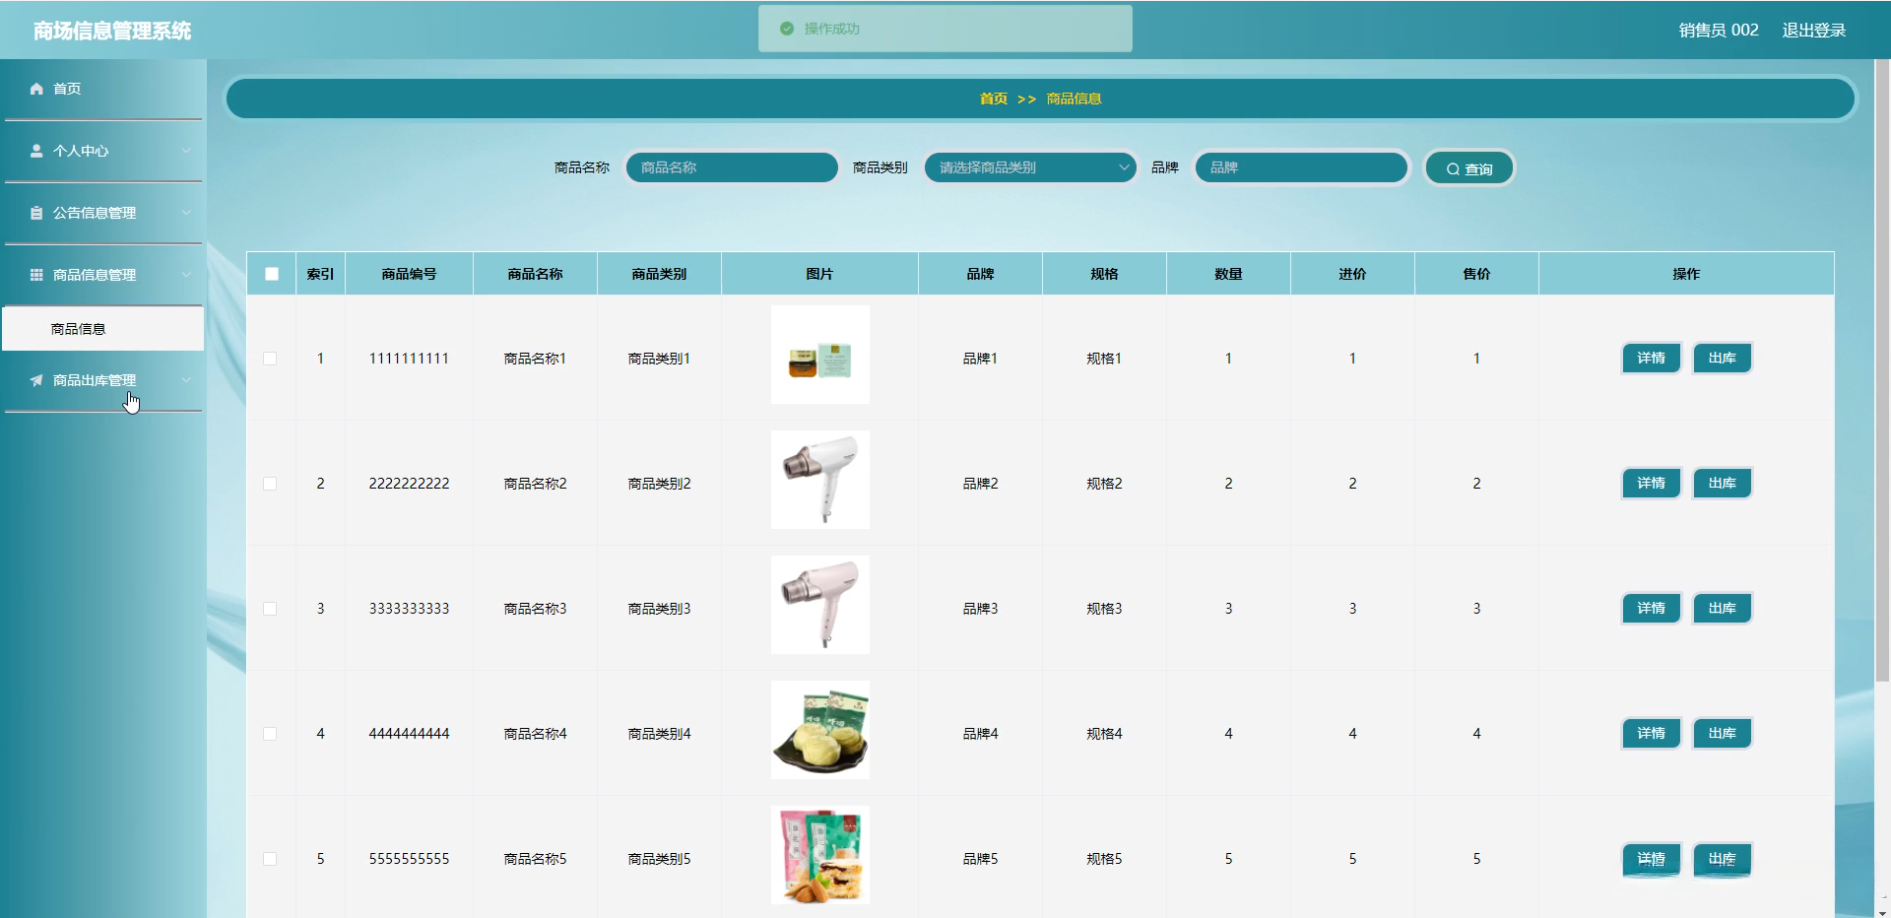This screenshot has width=1891, height=918.
Task: Open the product image for 商品名称1
Action: (x=820, y=355)
